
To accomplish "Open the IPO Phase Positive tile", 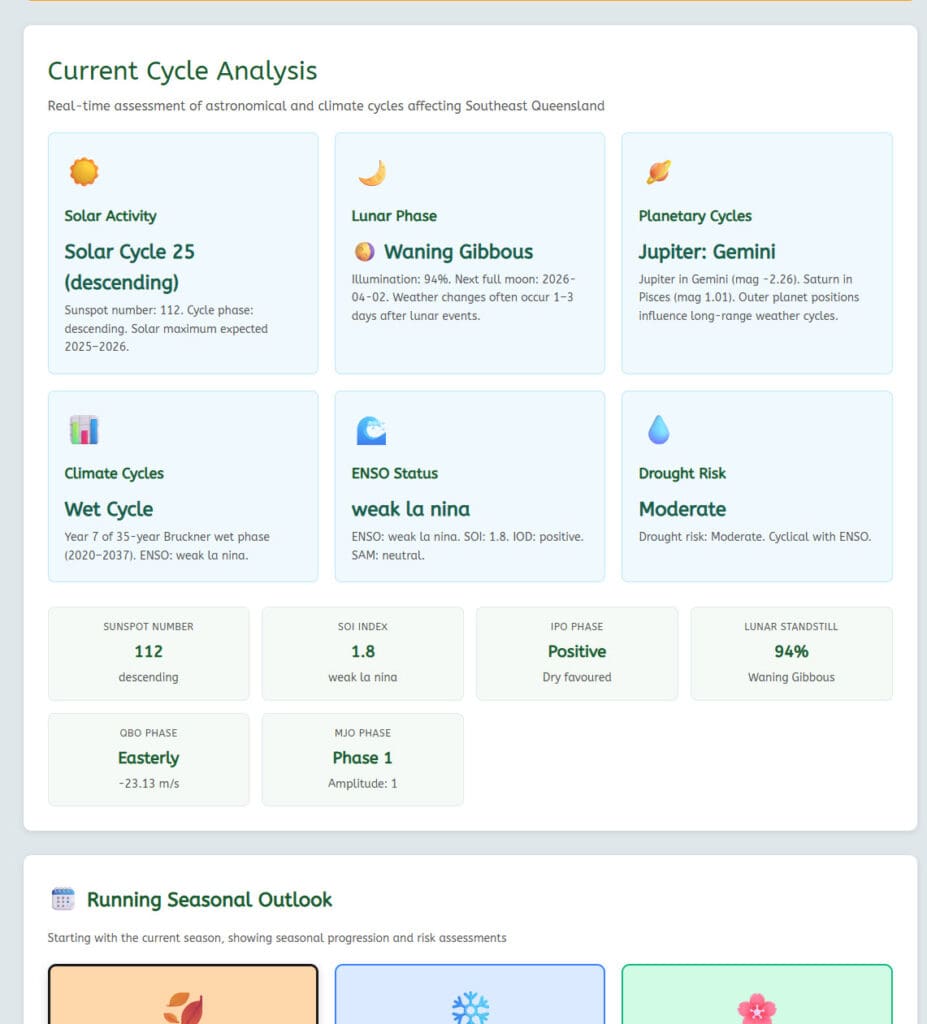I will tap(576, 653).
